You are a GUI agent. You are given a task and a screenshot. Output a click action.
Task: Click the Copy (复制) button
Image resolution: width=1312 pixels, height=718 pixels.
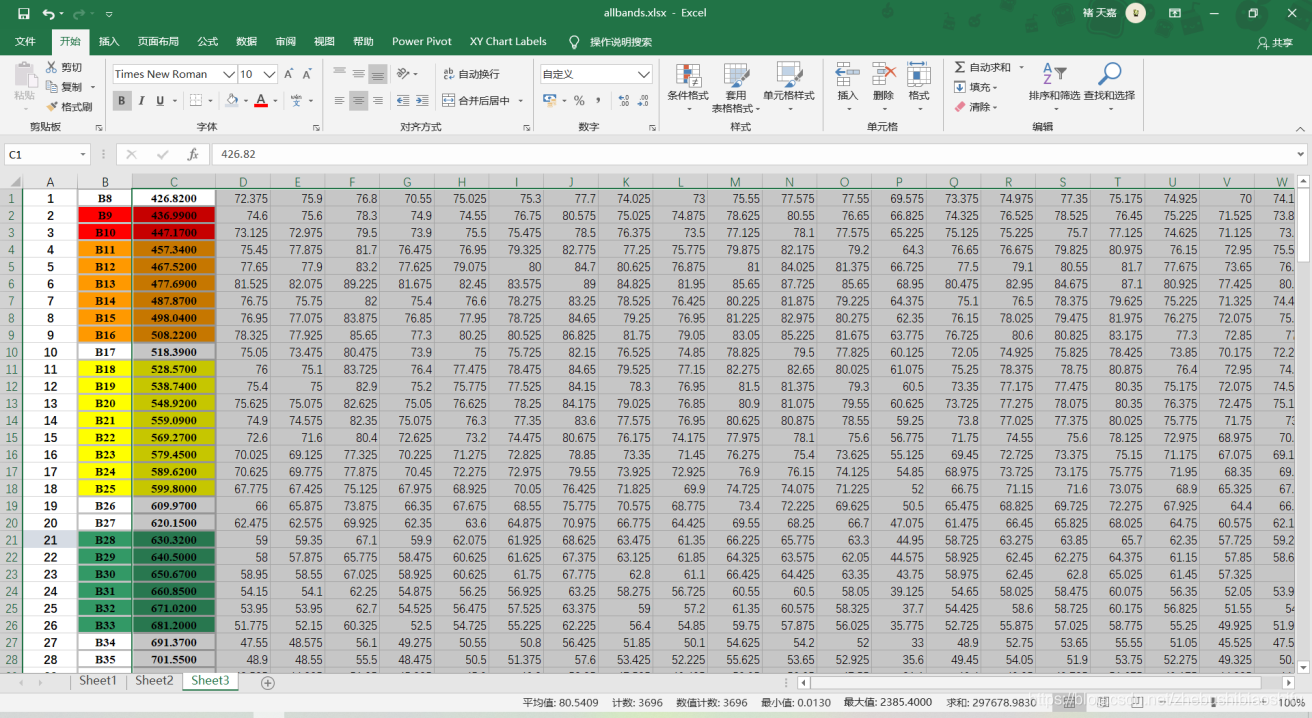point(66,87)
